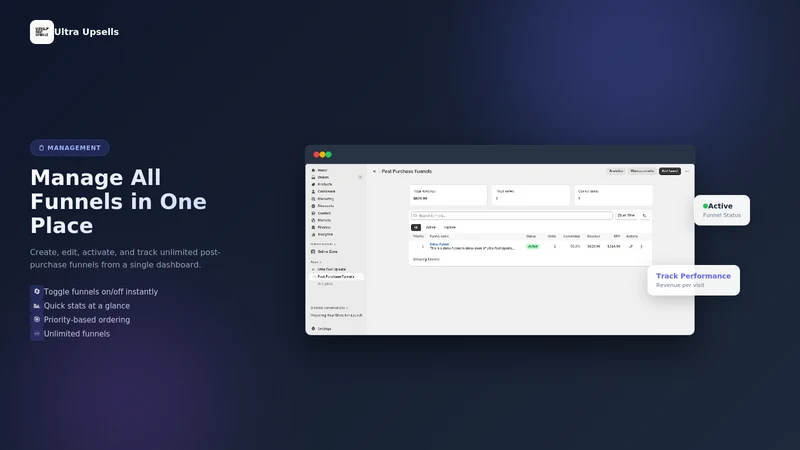Select the Analytics sub-item under the app
This screenshot has width=800, height=450.
[325, 284]
